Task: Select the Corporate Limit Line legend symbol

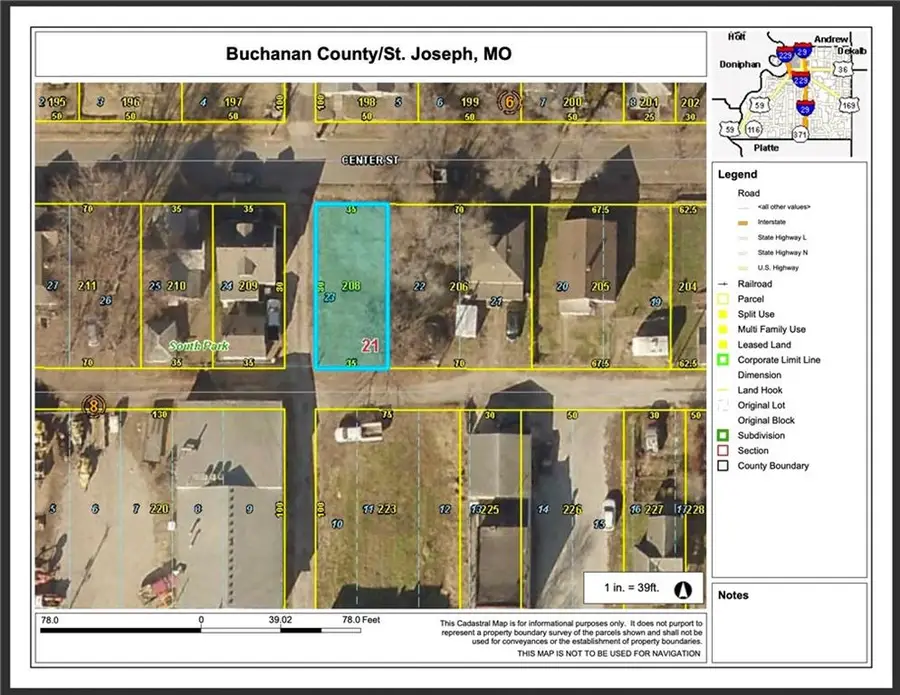Action: coord(722,359)
